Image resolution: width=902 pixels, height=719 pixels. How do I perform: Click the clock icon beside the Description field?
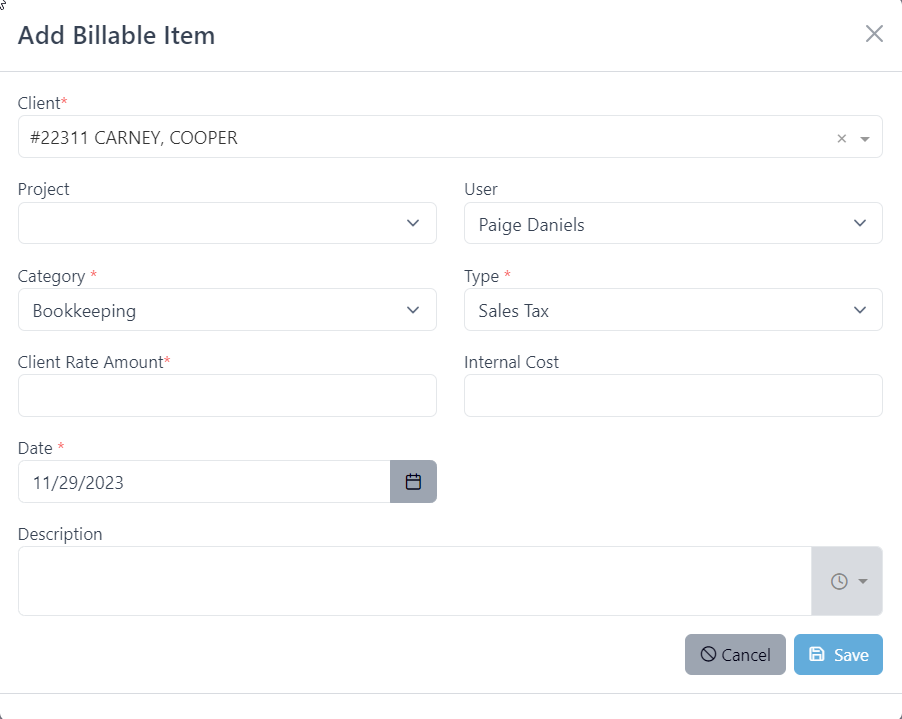(839, 581)
